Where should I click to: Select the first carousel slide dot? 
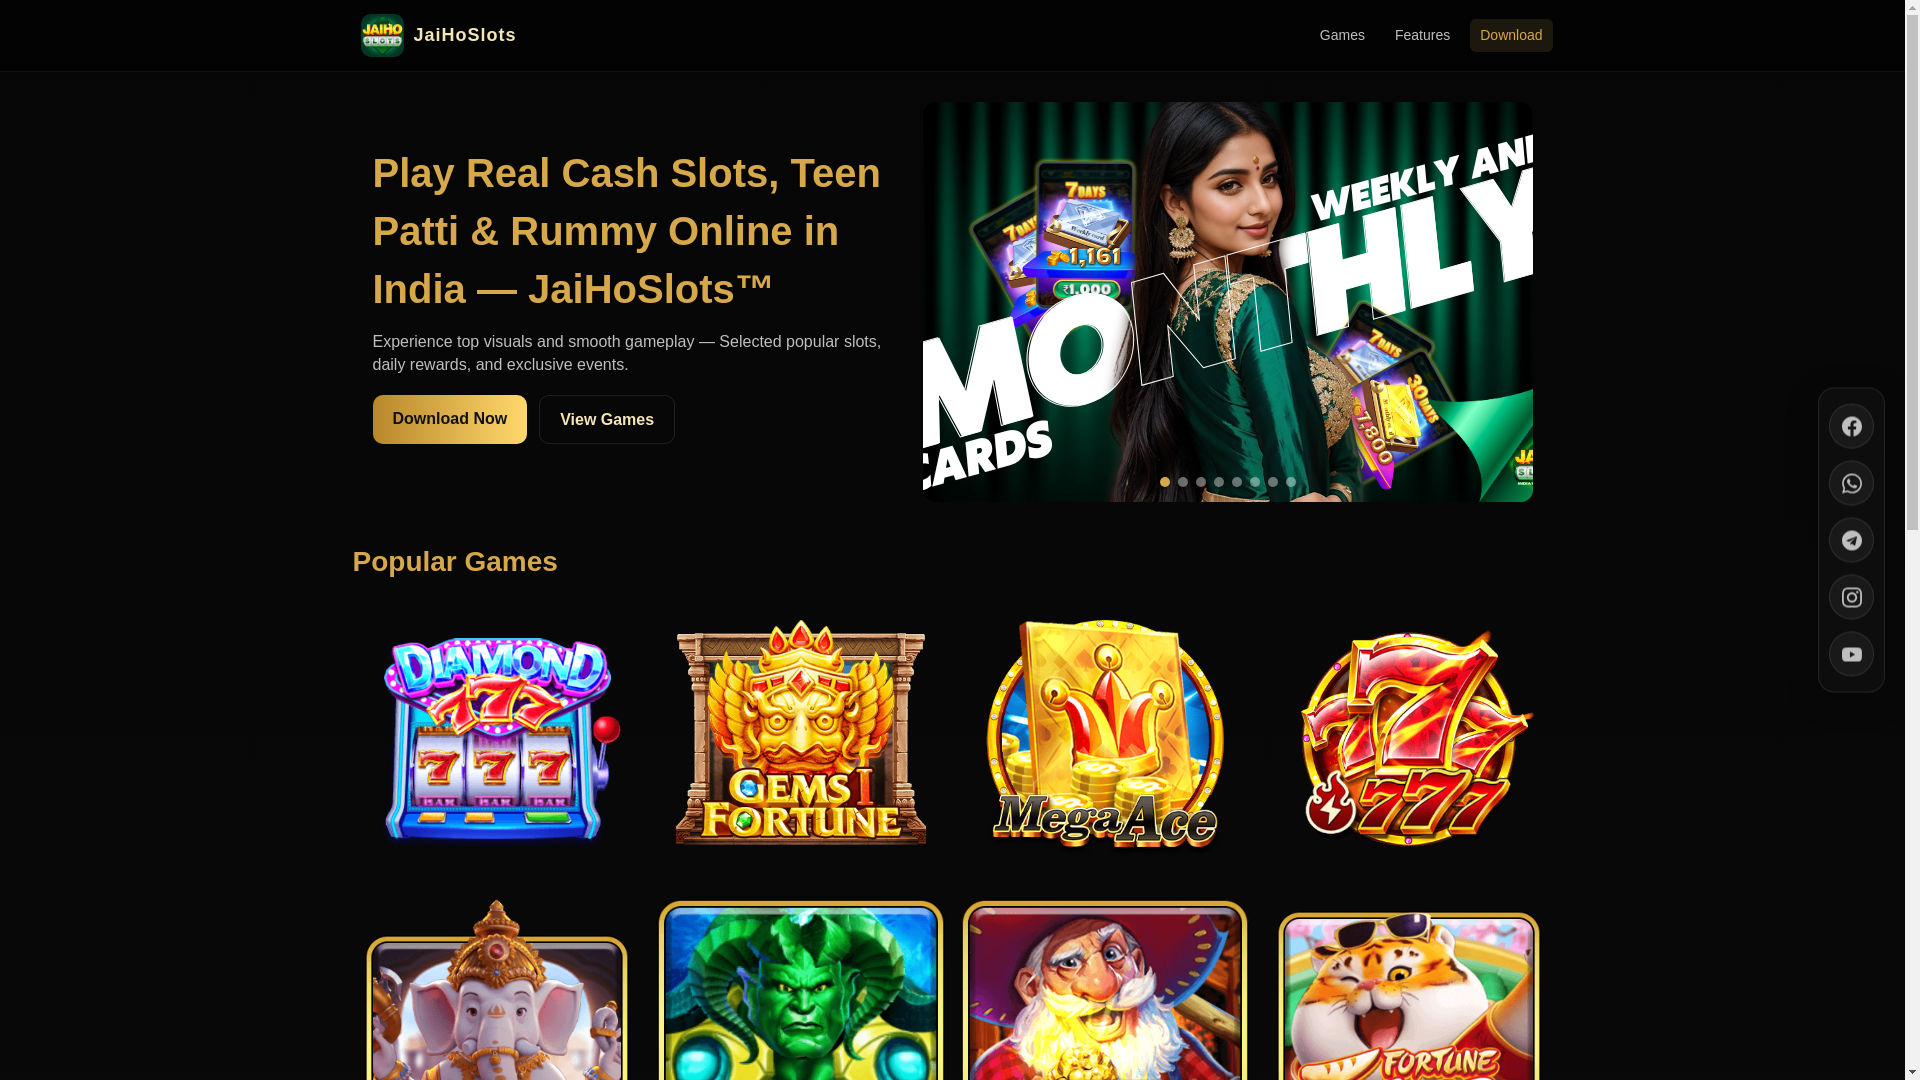(x=1164, y=482)
